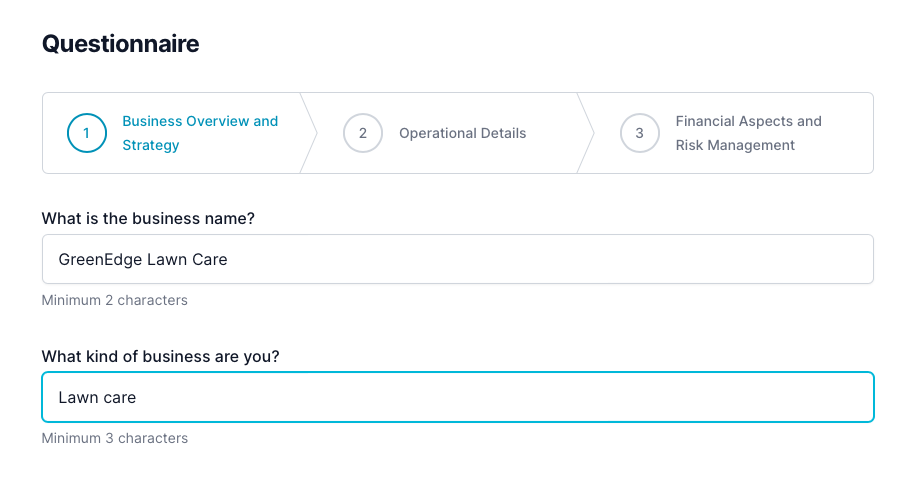
Task: Click the "Risk Management" line in step three
Action: coord(735,145)
